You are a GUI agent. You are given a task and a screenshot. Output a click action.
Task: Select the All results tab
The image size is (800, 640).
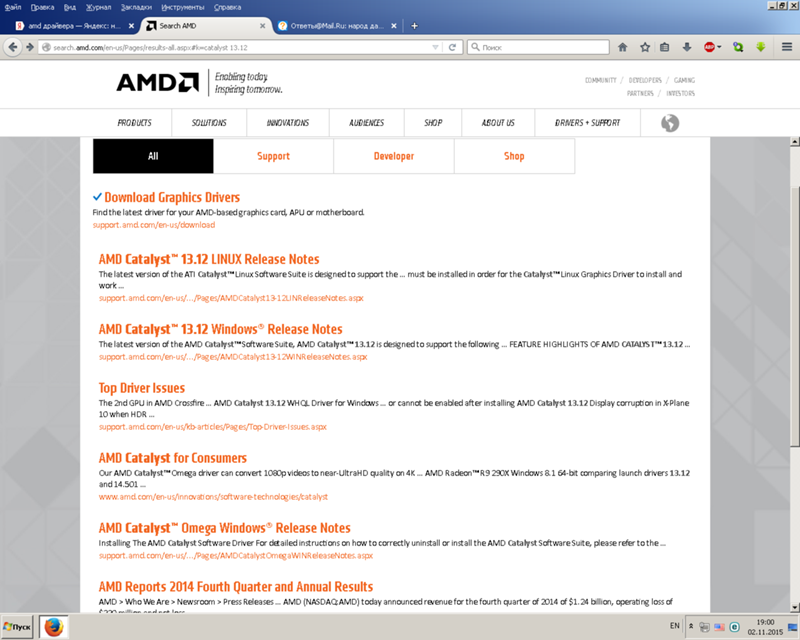tap(153, 156)
